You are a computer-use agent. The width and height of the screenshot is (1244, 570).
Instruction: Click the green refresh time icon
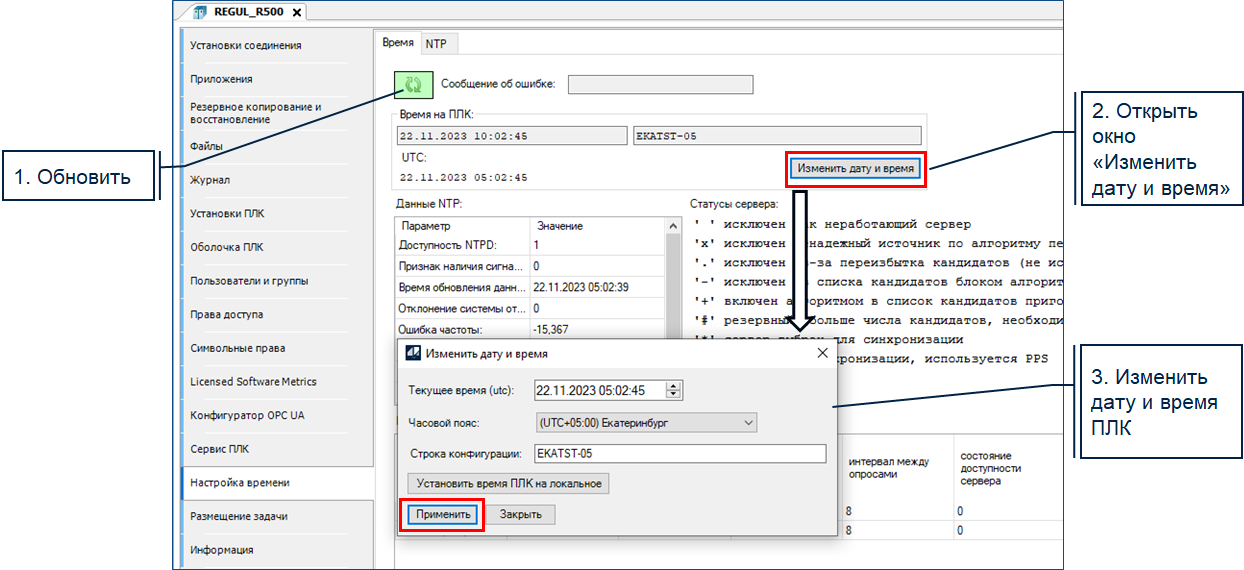point(414,85)
